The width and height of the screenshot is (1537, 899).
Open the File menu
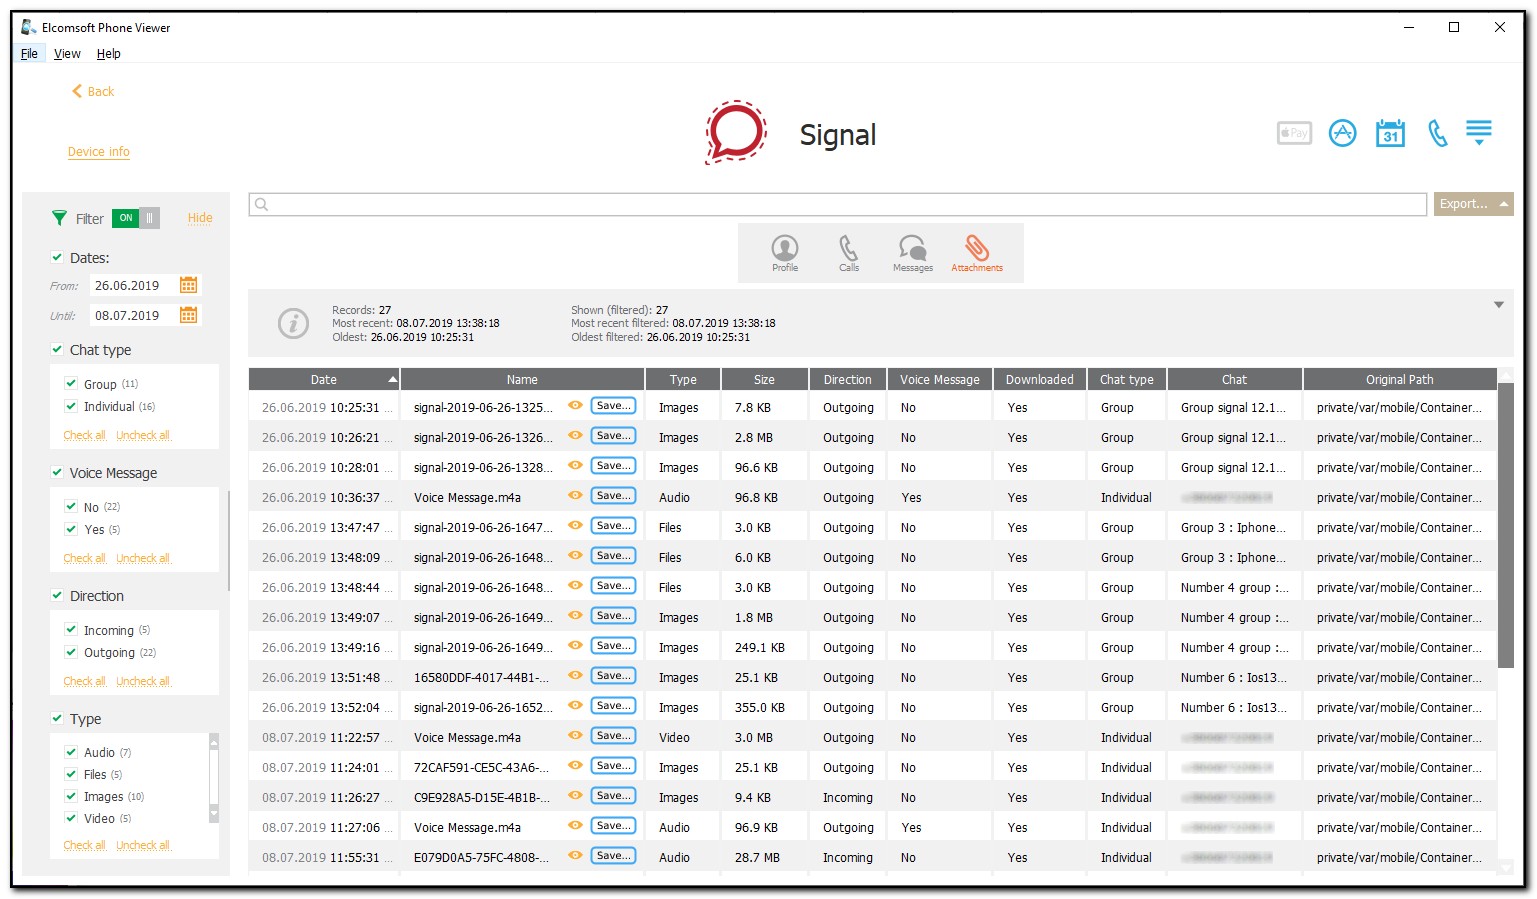coord(29,54)
